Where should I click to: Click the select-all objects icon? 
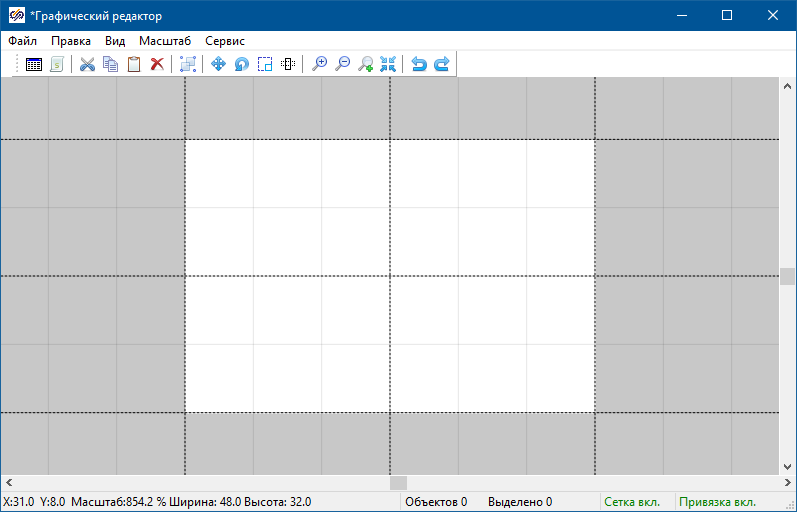(x=187, y=64)
